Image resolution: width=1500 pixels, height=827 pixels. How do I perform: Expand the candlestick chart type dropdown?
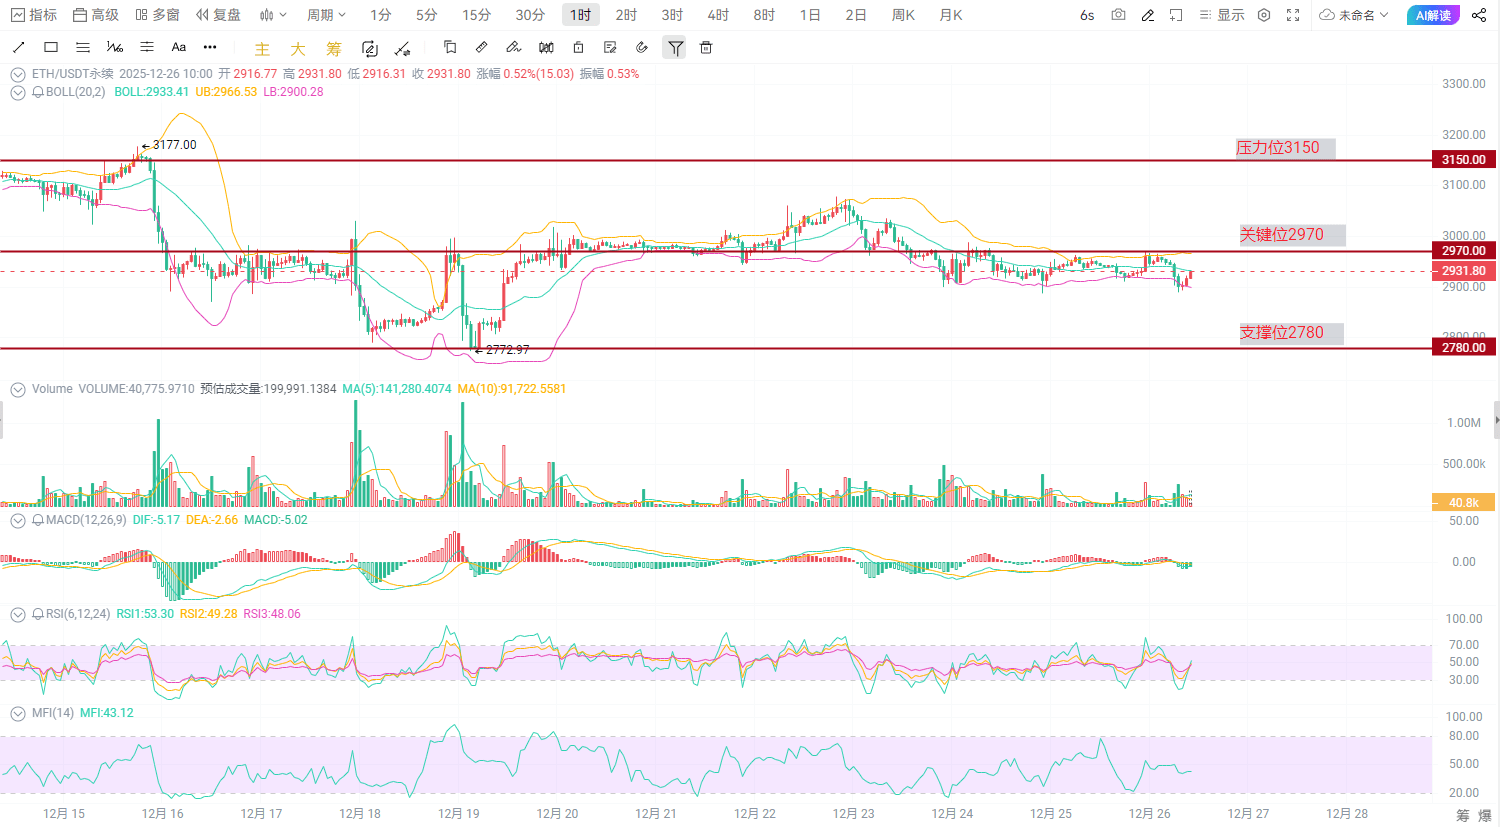[273, 15]
